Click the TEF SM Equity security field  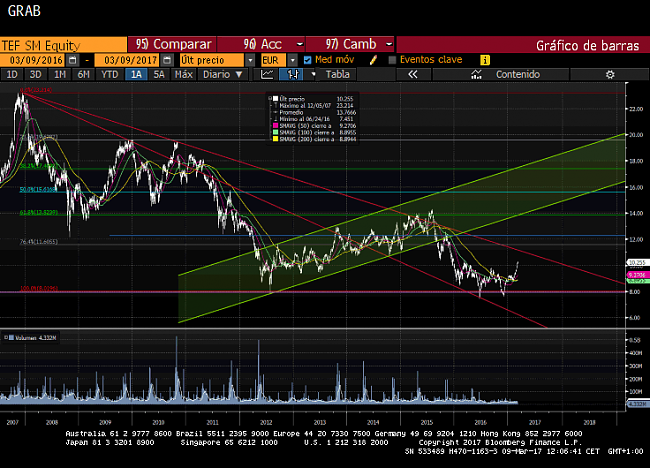pyautogui.click(x=63, y=45)
